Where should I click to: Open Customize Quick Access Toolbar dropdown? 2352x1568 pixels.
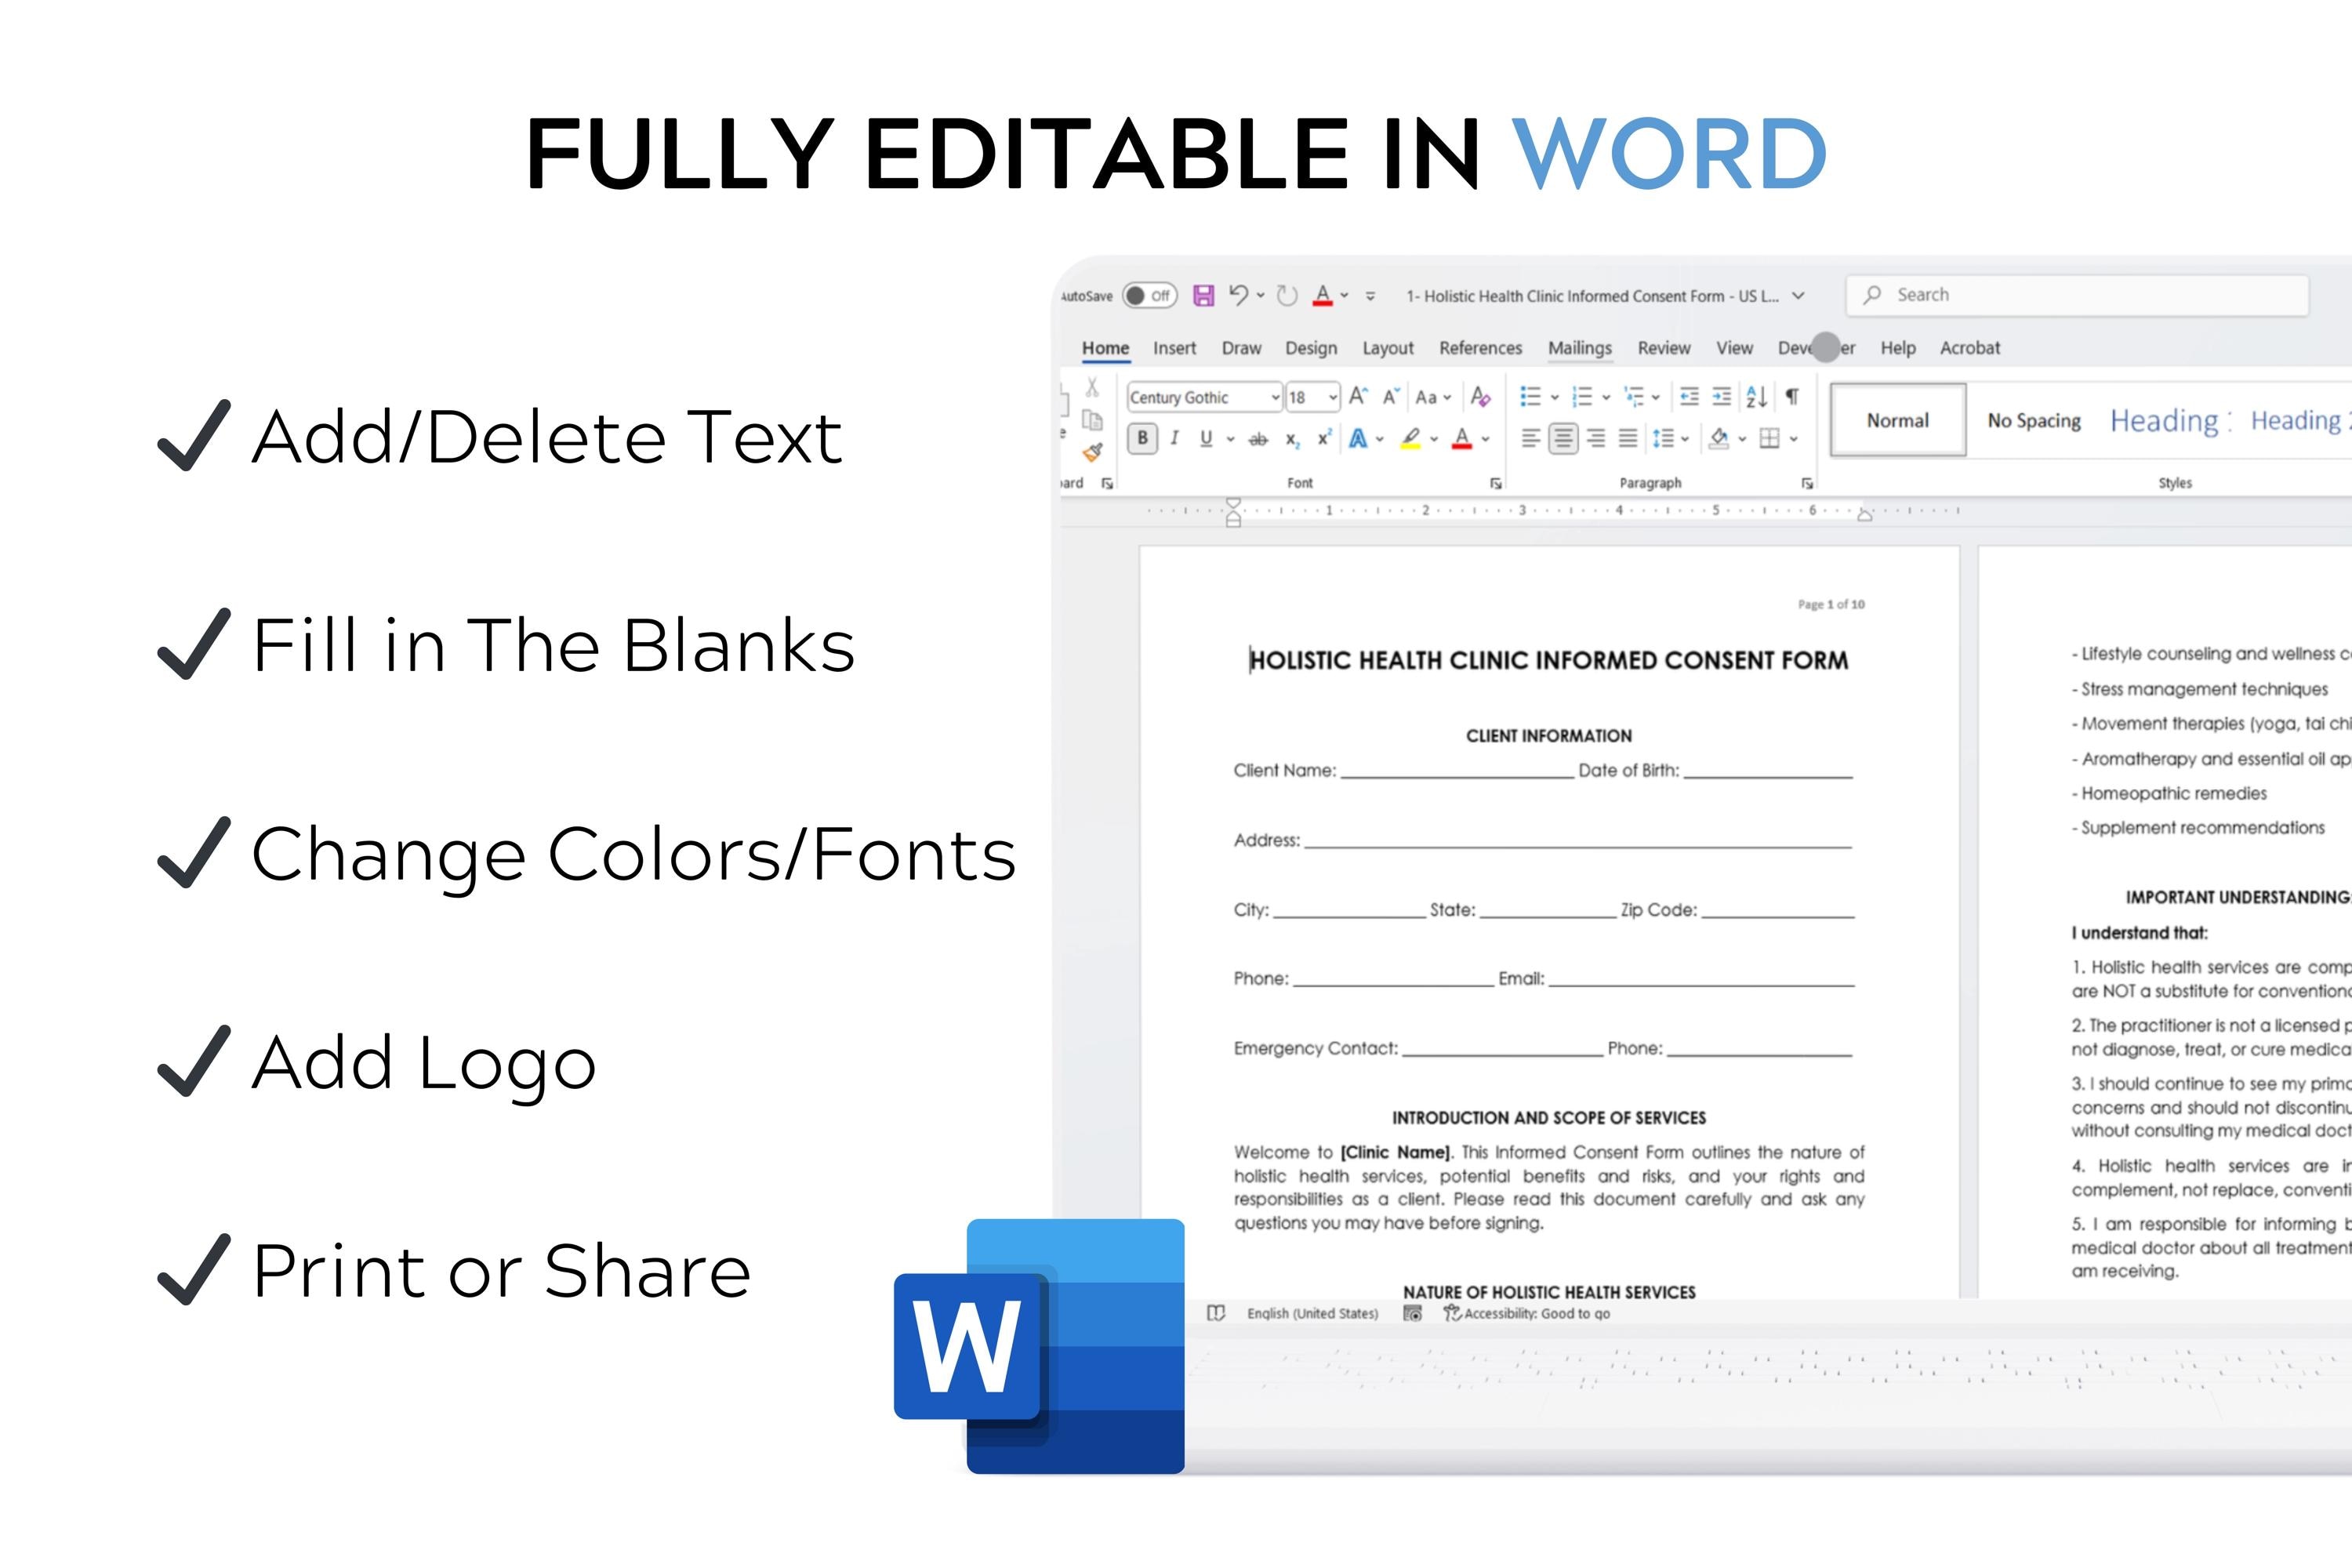(x=1370, y=296)
